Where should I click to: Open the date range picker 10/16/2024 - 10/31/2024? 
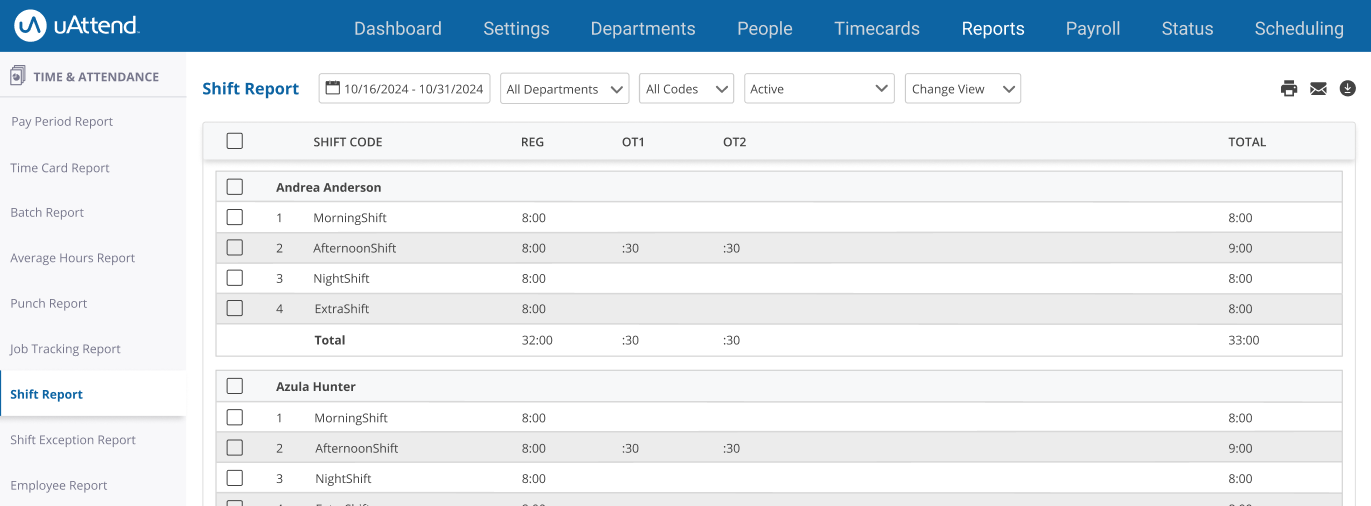(x=405, y=88)
